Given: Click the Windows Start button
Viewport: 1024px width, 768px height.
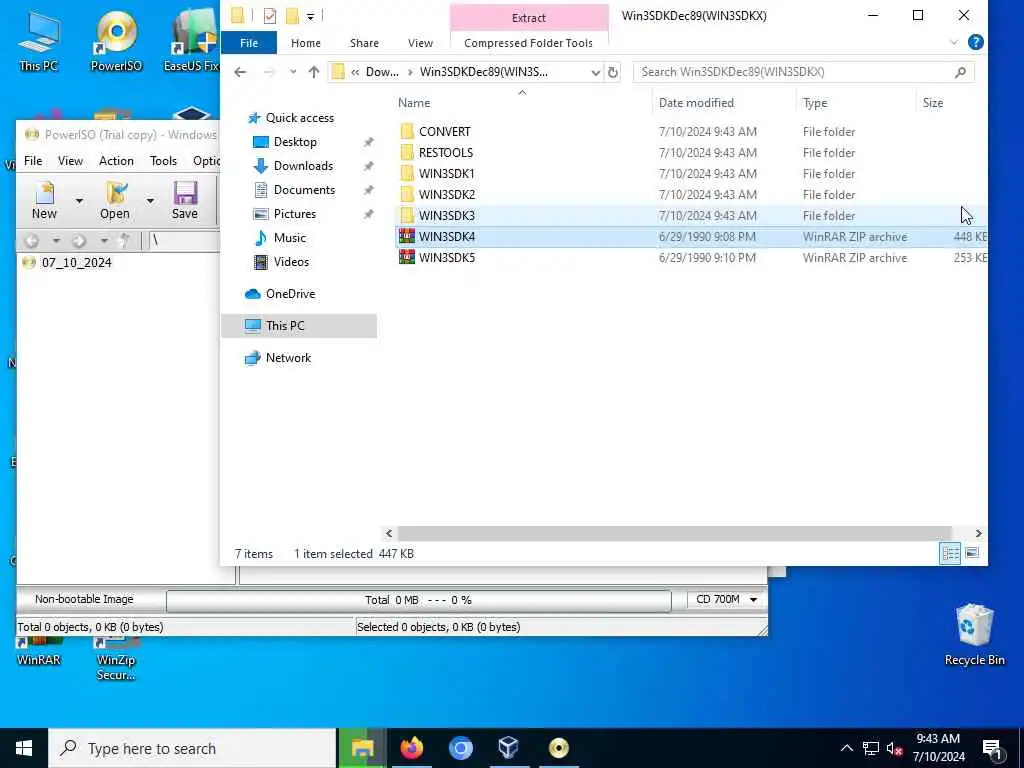Looking at the screenshot, I should [x=24, y=748].
